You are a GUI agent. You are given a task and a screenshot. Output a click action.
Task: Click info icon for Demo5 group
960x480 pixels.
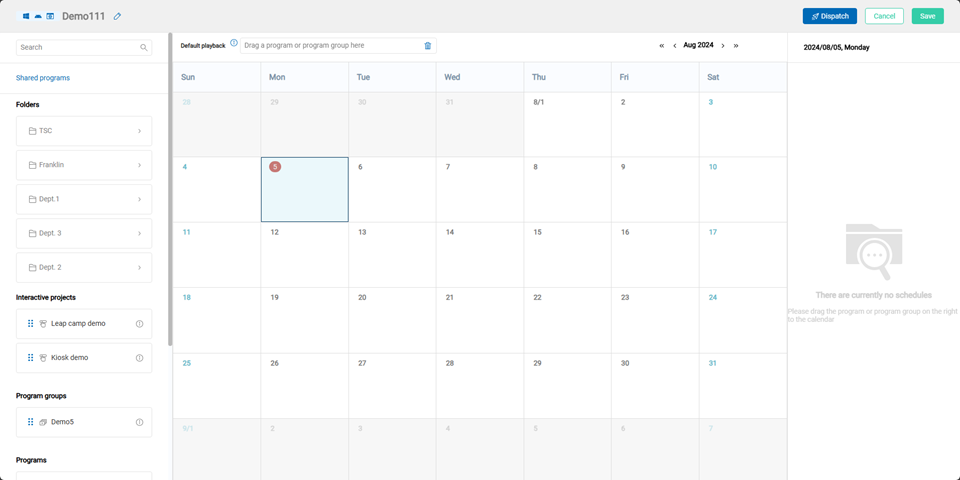(139, 422)
